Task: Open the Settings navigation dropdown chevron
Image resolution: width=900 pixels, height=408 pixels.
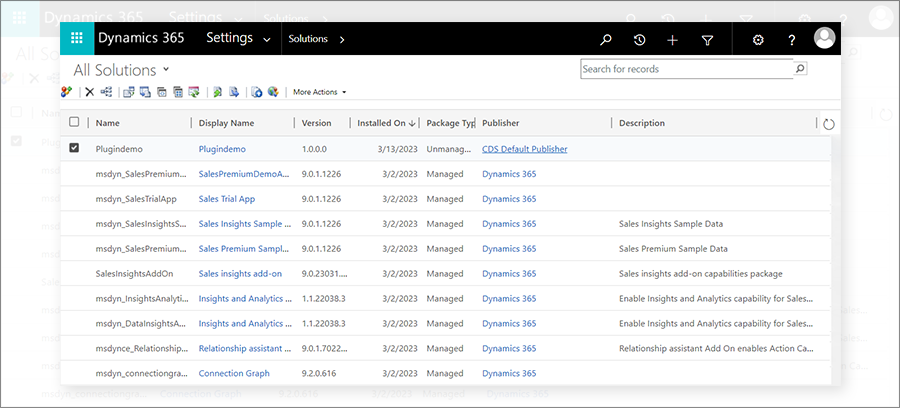Action: [x=266, y=40]
